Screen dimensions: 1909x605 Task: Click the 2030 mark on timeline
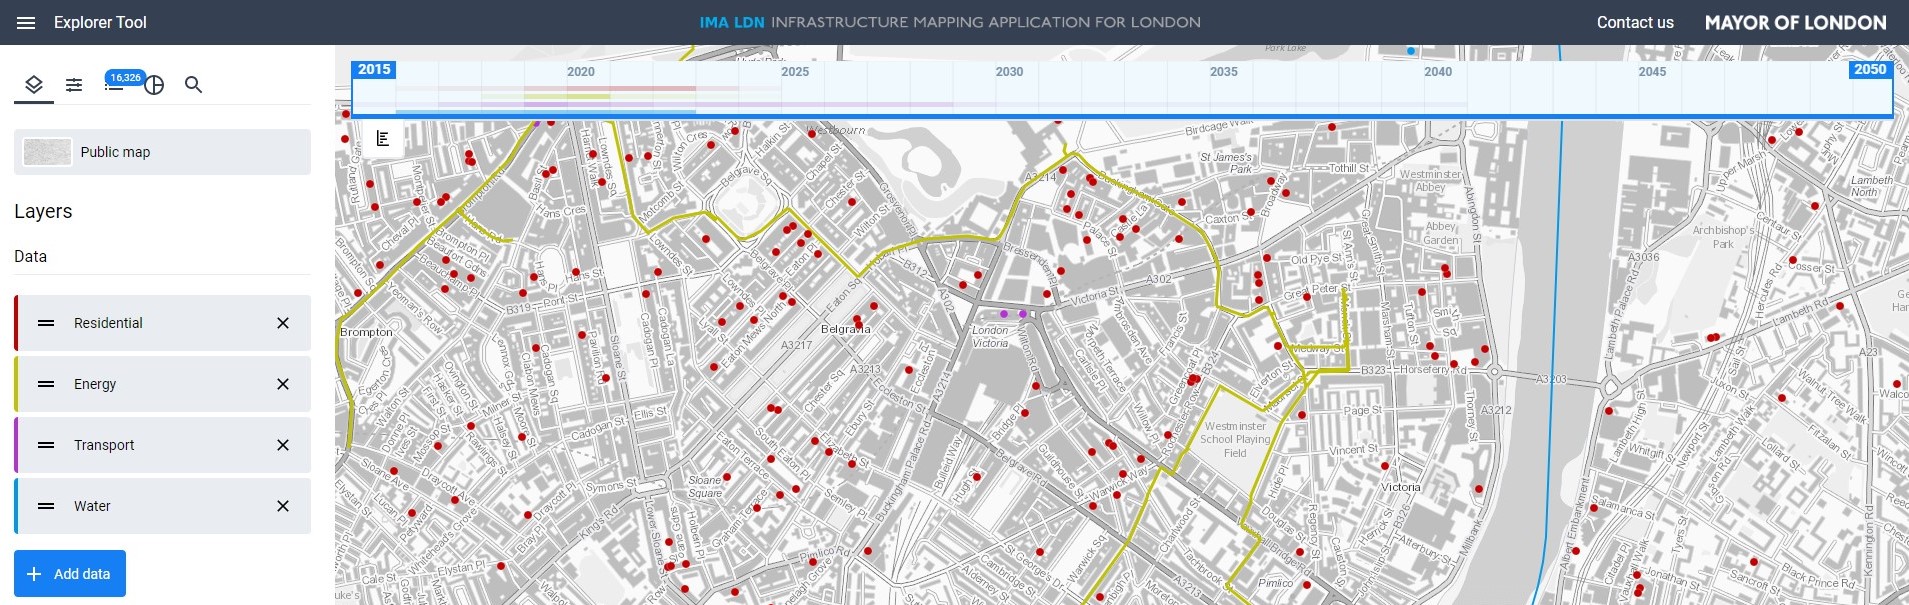[x=1009, y=72]
